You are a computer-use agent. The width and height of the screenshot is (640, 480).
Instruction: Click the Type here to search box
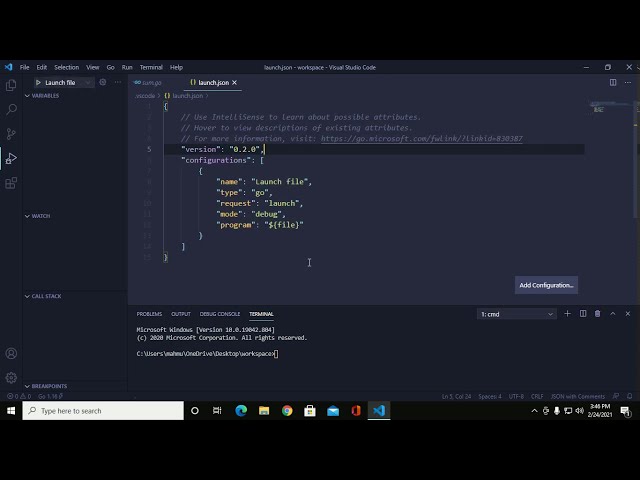point(103,411)
